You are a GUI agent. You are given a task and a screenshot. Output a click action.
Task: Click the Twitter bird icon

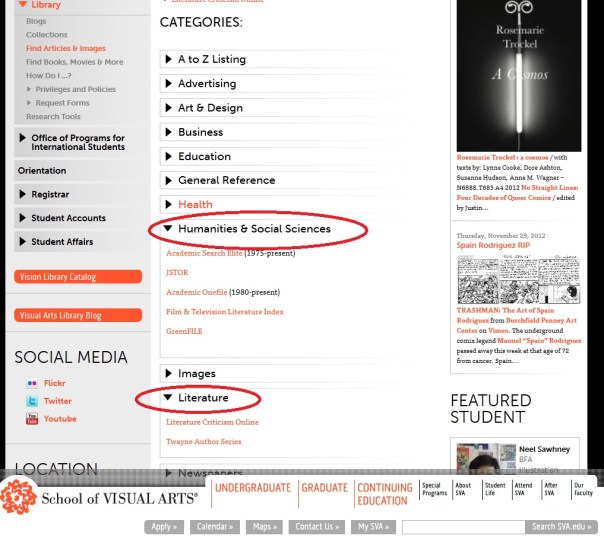pos(32,401)
